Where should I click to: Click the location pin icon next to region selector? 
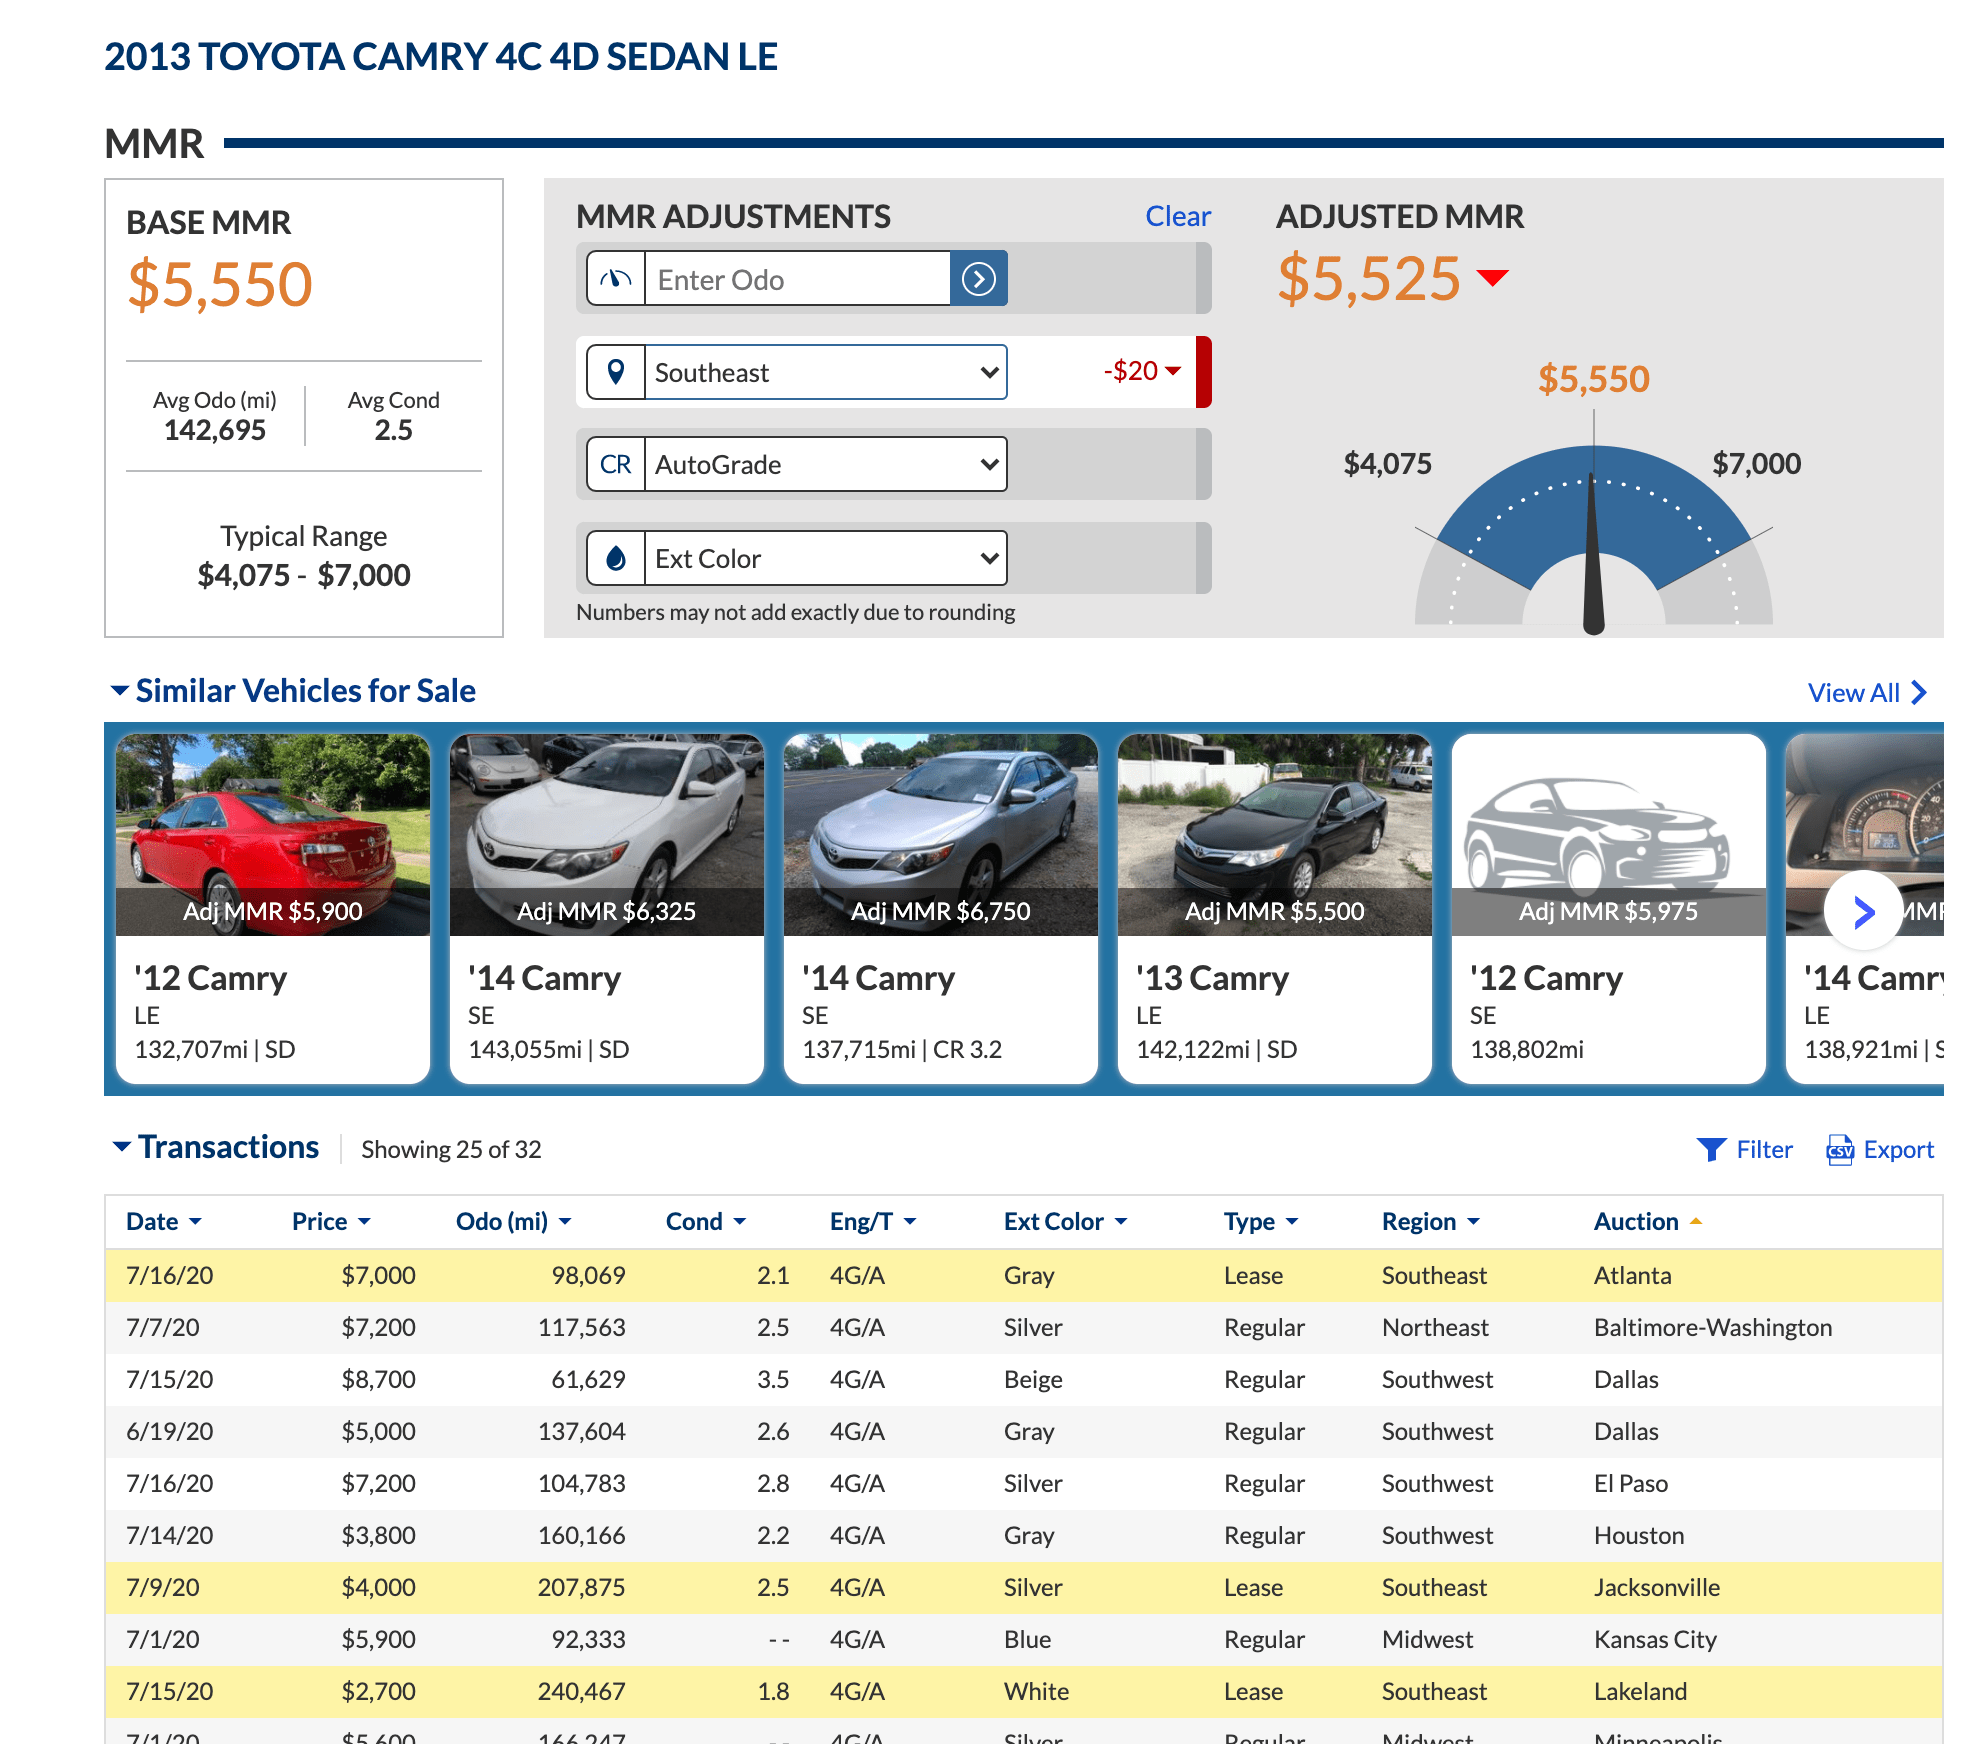(615, 371)
